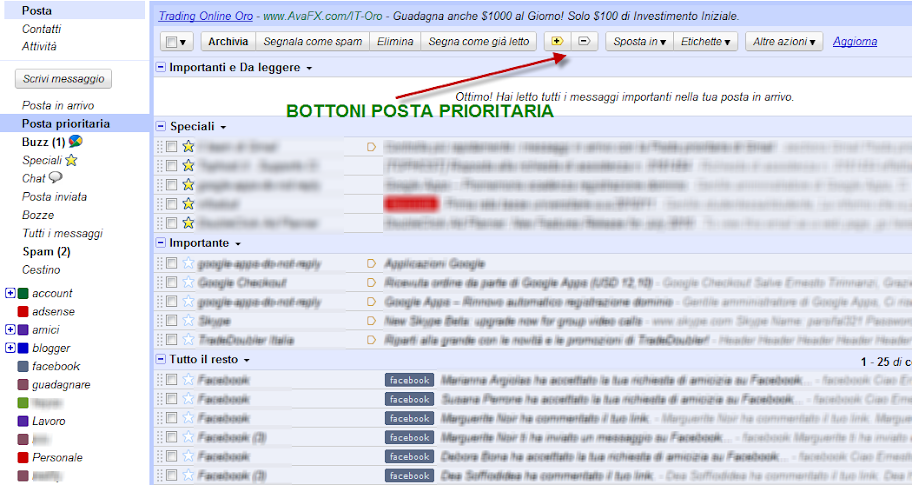
Task: Open the Bozze folder
Action: pyautogui.click(x=38, y=215)
